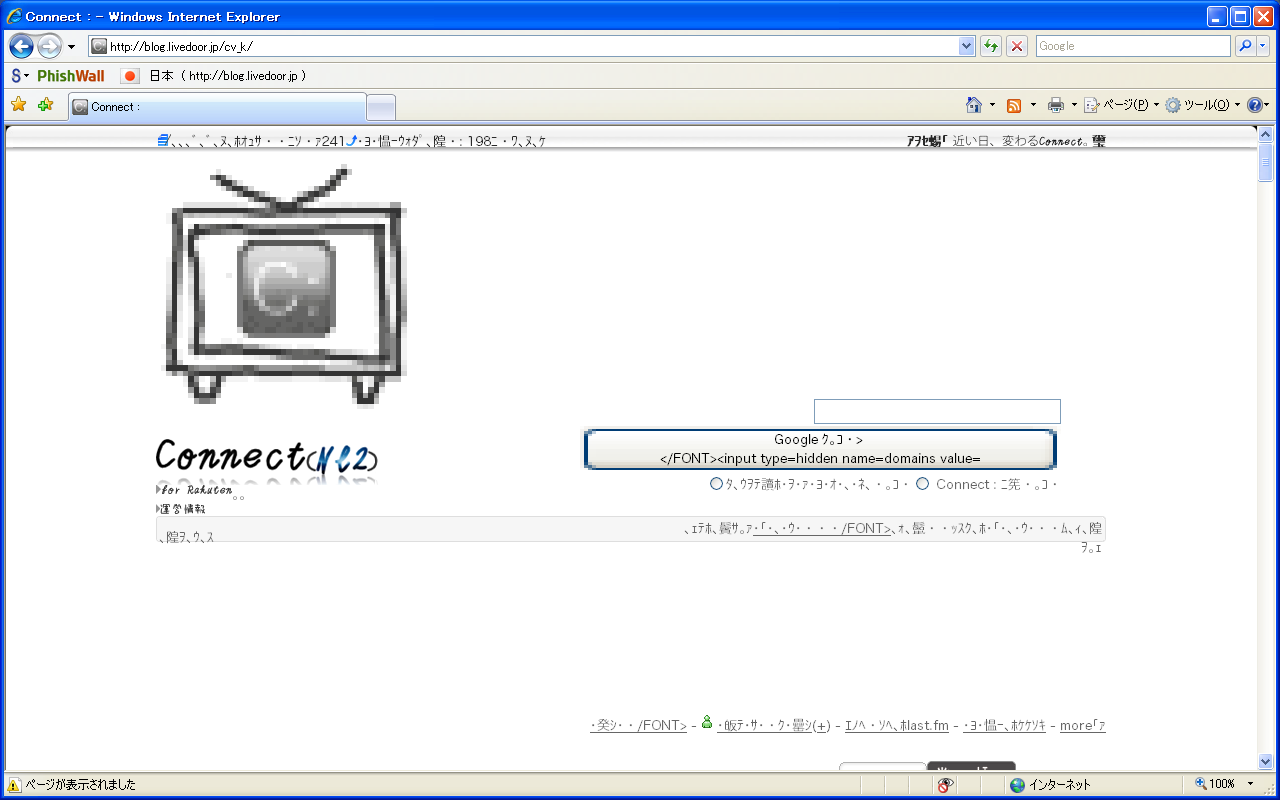Click the 'for Rakuten' link
This screenshot has height=800, width=1280.
pyautogui.click(x=196, y=490)
